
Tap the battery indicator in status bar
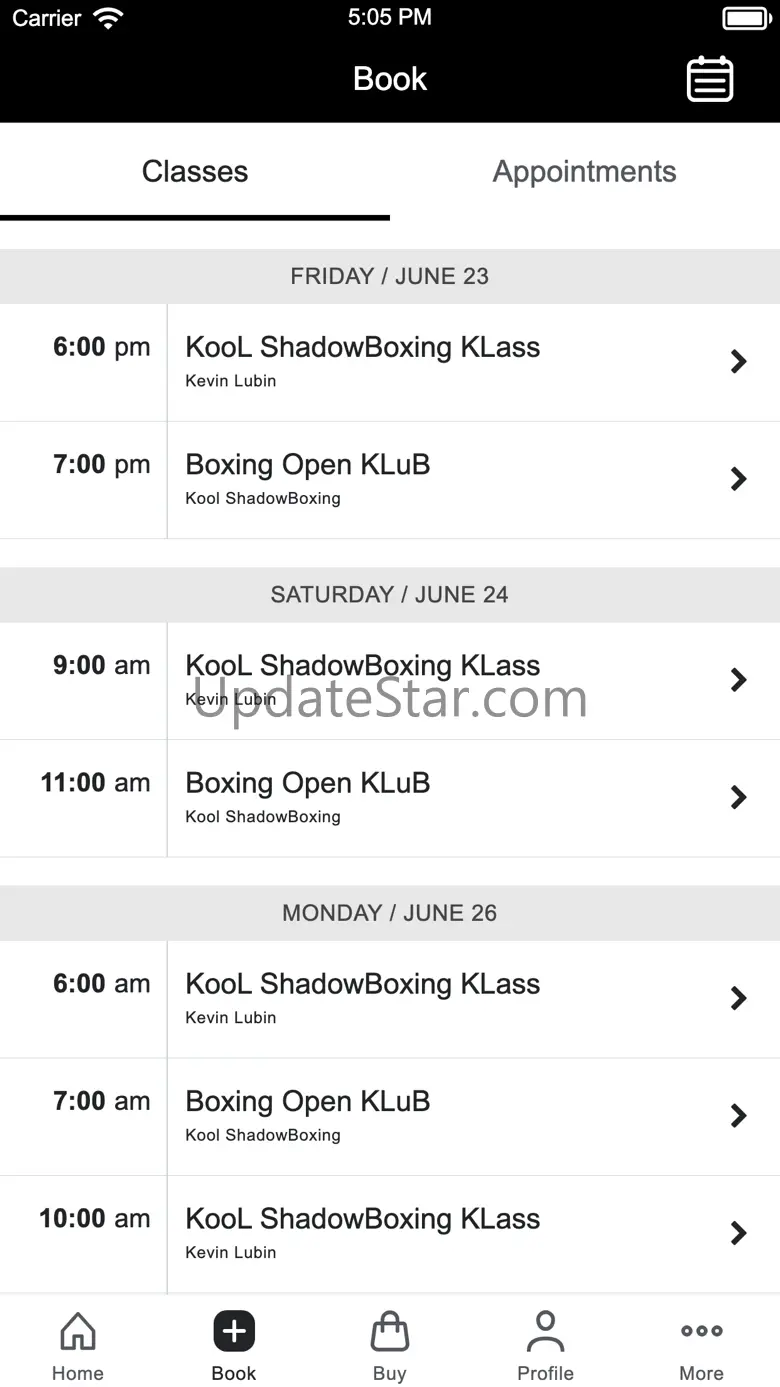[x=746, y=18]
